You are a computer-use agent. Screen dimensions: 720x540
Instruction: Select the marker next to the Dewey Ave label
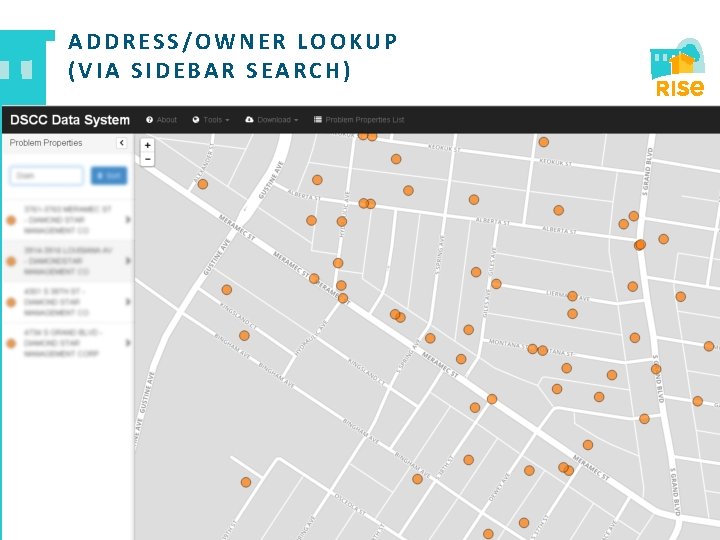(529, 470)
